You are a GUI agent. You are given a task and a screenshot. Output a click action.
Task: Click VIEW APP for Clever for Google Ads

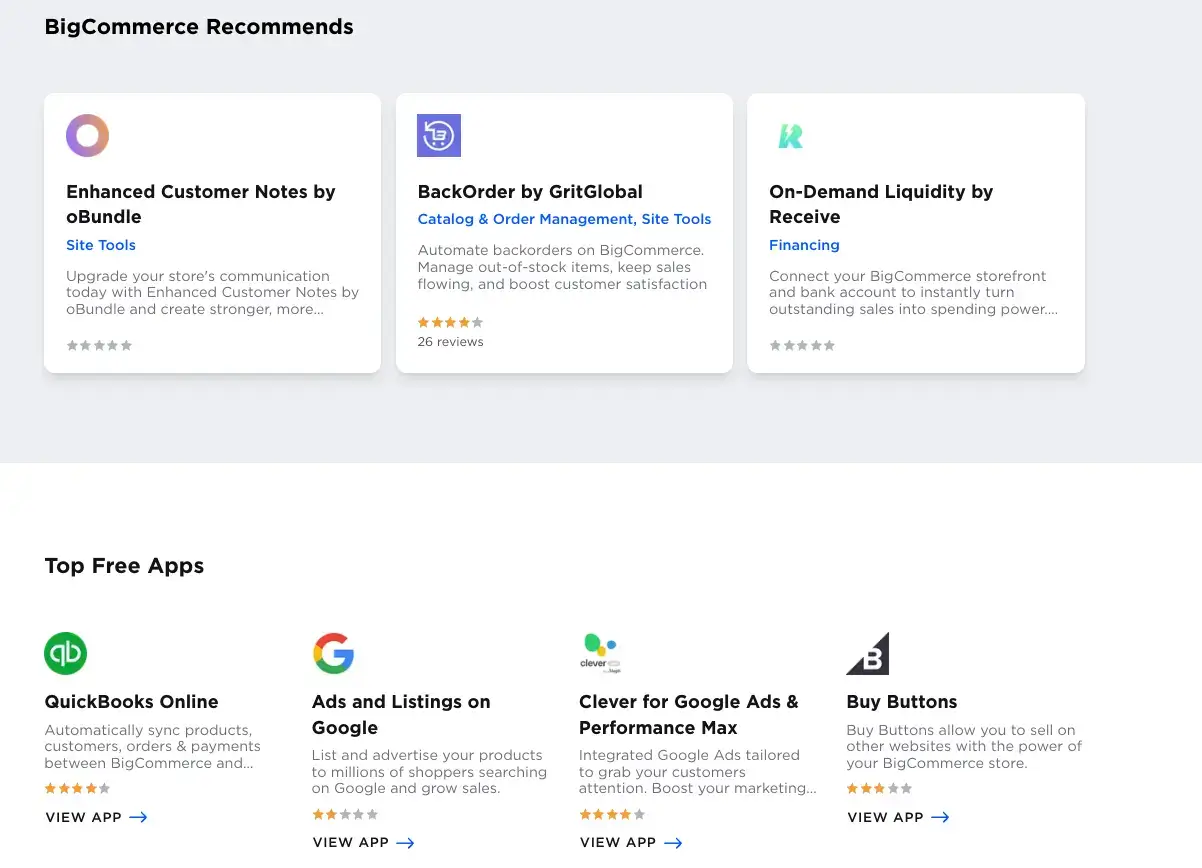[x=618, y=842]
